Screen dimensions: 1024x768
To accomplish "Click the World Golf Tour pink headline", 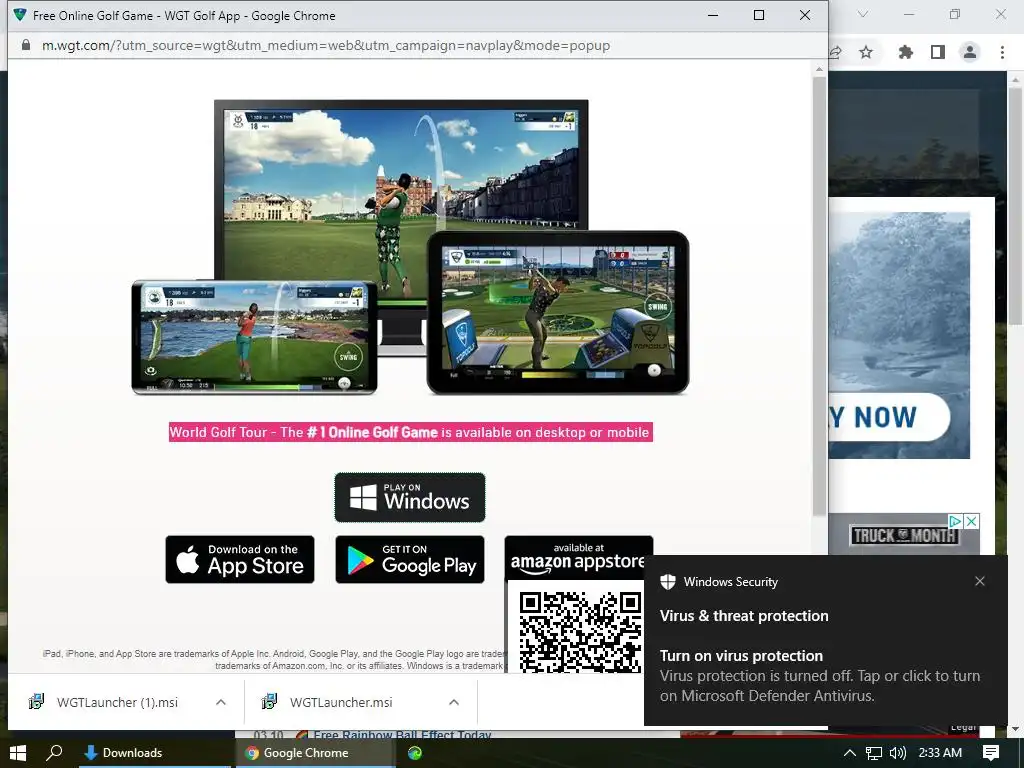I will point(410,432).
